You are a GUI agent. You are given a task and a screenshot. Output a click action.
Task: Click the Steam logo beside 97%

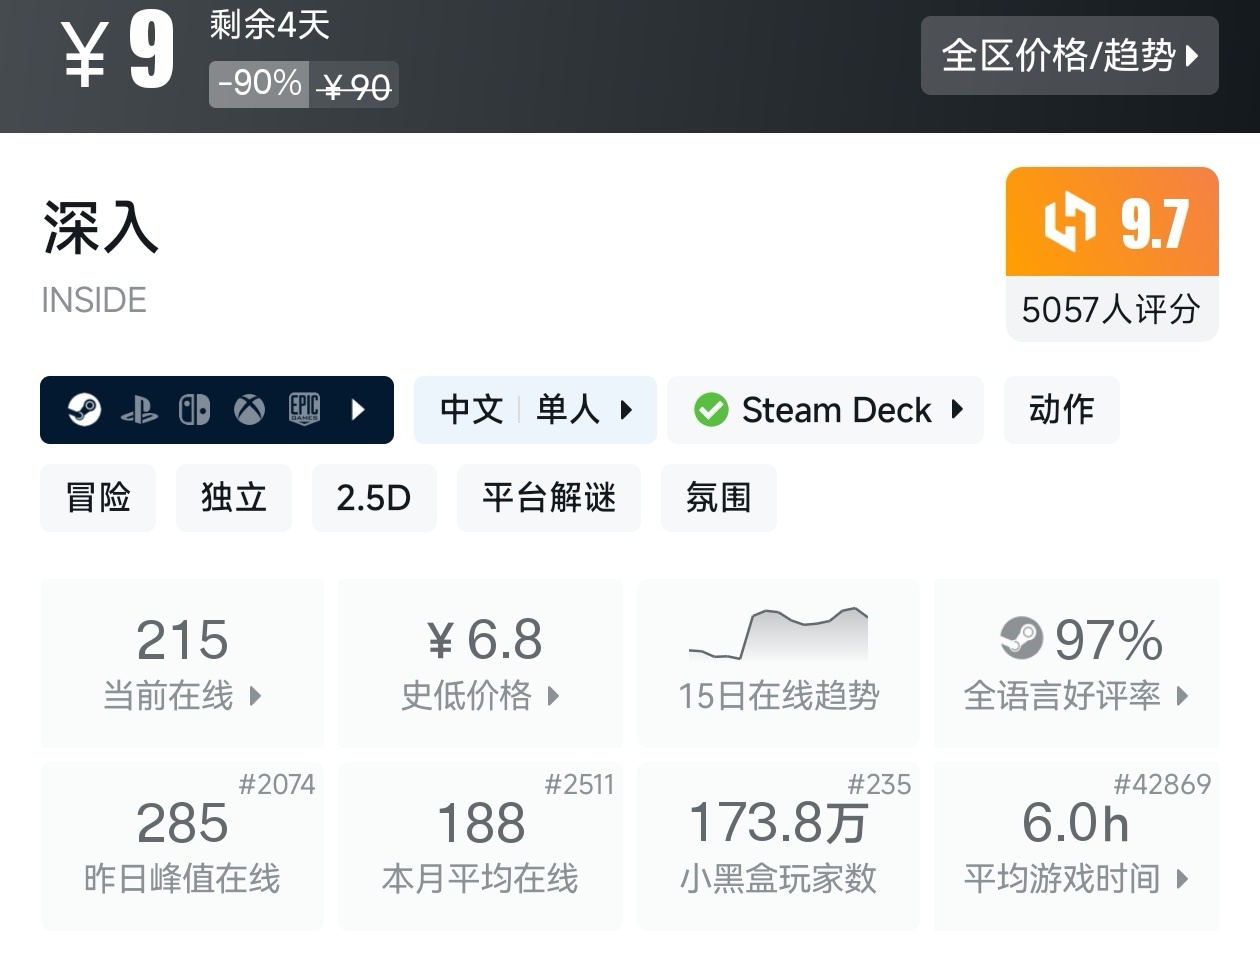point(1021,639)
